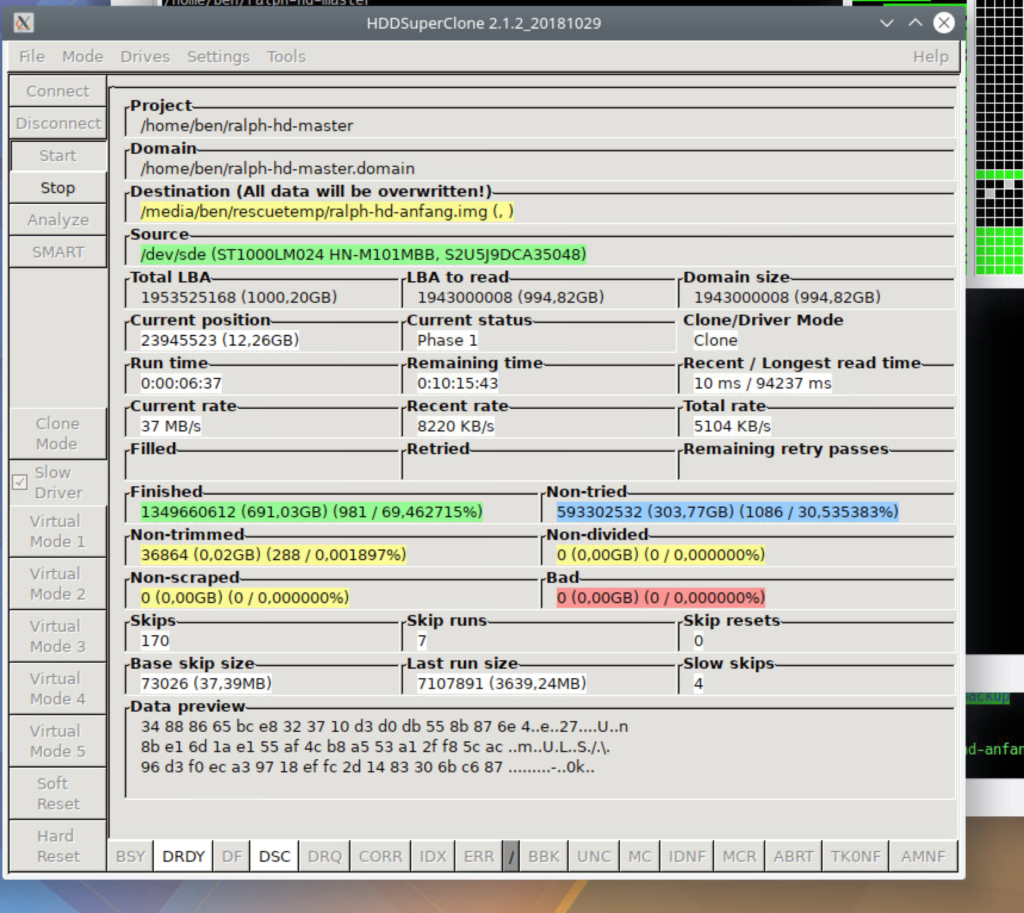
Task: Select Virtual Mode 5
Action: tap(57, 741)
